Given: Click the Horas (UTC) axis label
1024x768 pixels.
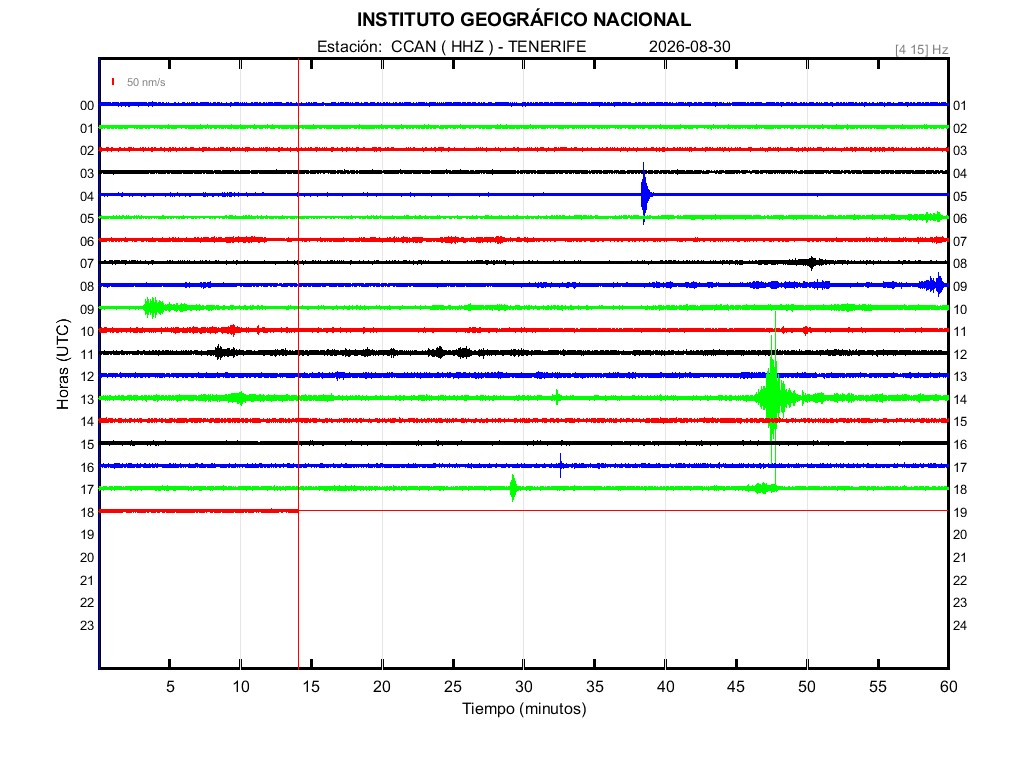Looking at the screenshot, I should click(x=63, y=364).
